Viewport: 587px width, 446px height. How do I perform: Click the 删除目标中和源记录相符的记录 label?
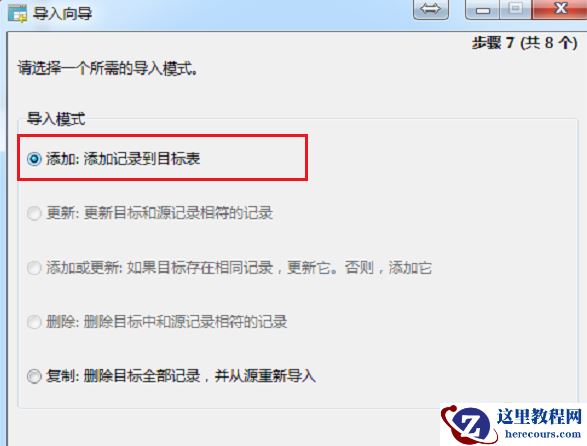[x=185, y=322]
